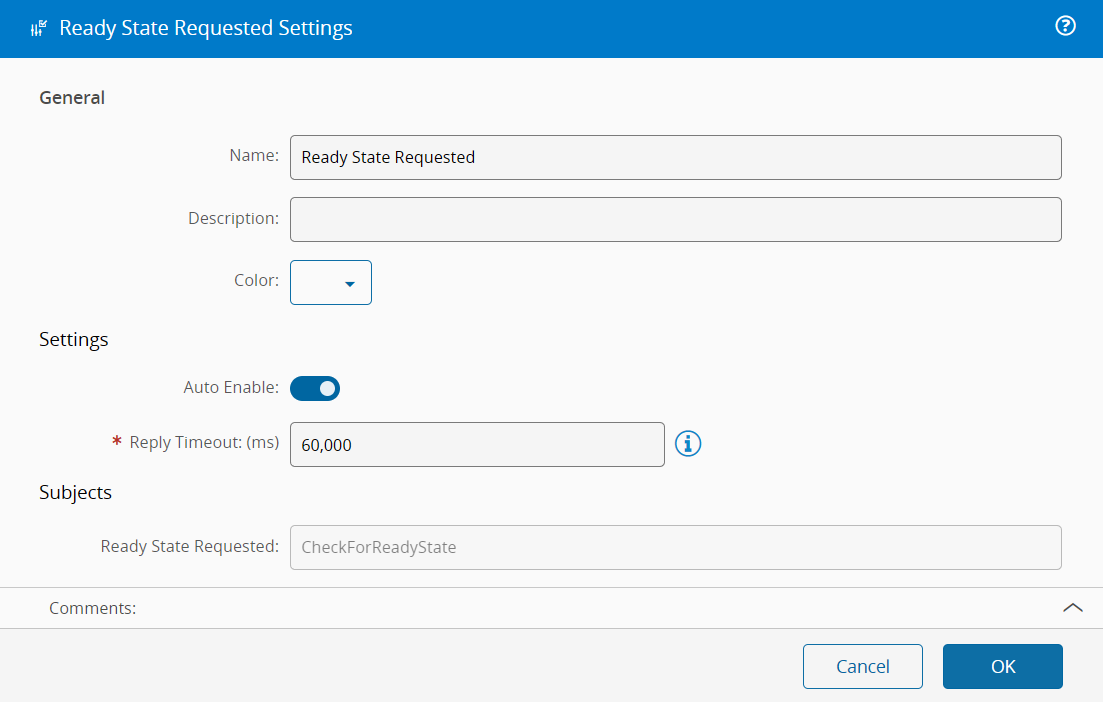Select the Ready State Requested name text
Screen dimensions: 1103x702
[x=387, y=157]
